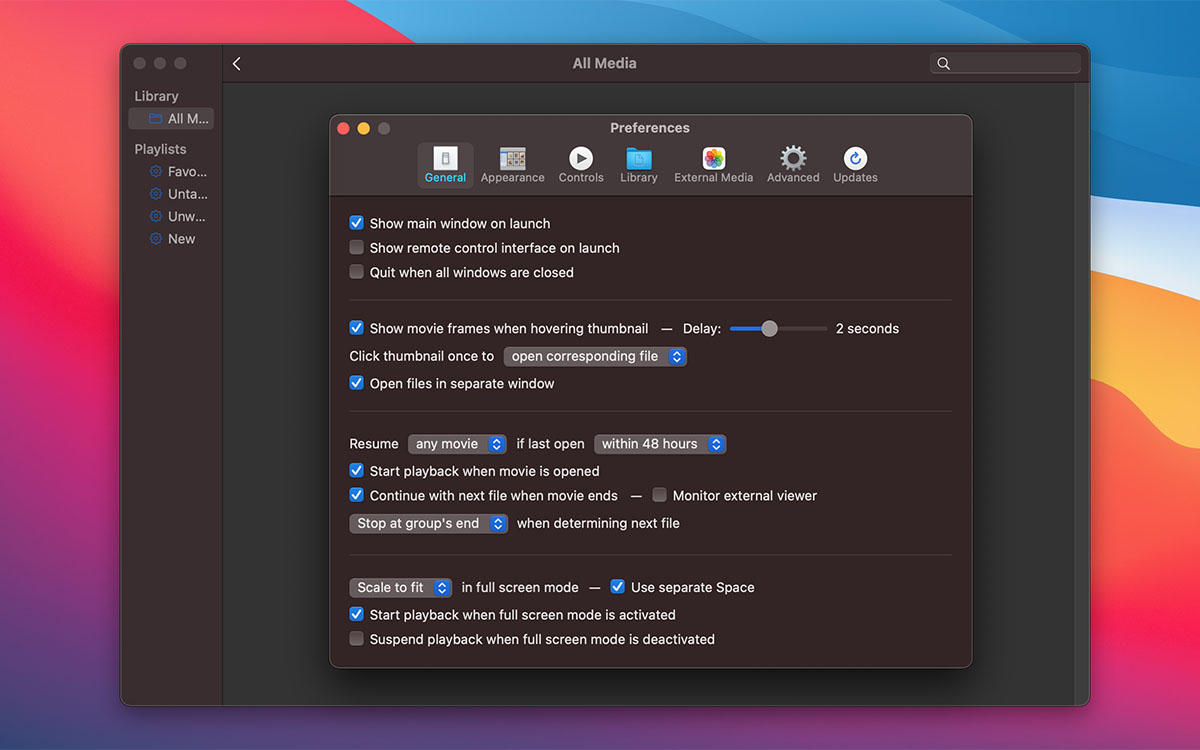1200x750 pixels.
Task: Click the 'All Media' main window title
Action: 604,63
